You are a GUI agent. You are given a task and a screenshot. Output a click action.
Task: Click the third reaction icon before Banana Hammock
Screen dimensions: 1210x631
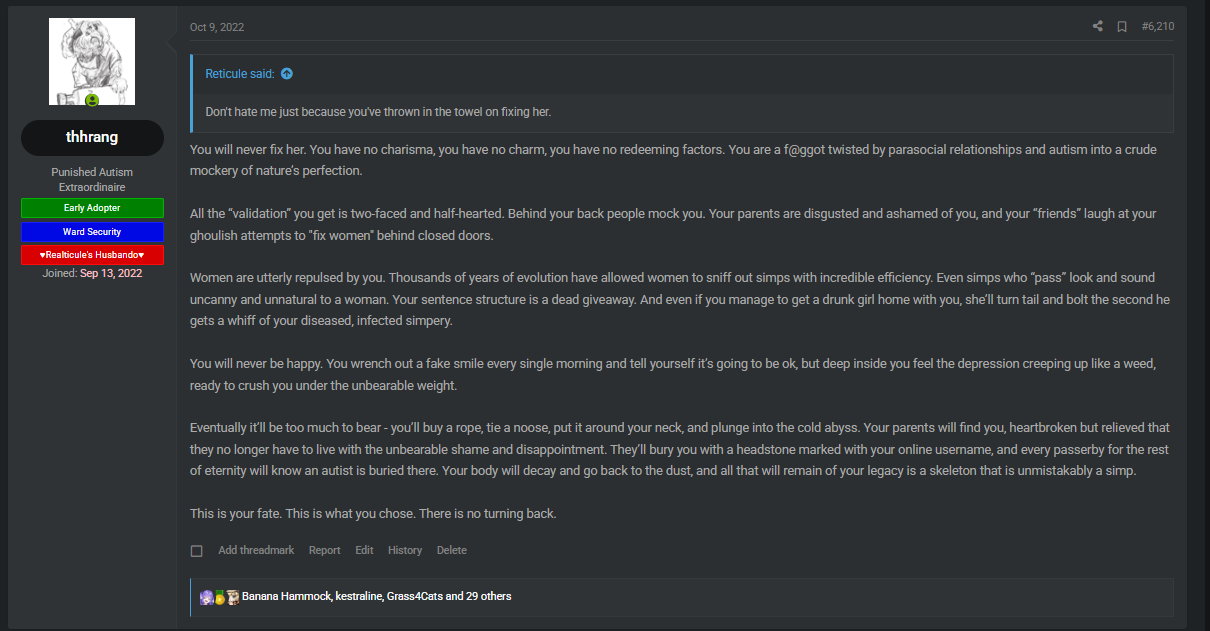coord(232,596)
